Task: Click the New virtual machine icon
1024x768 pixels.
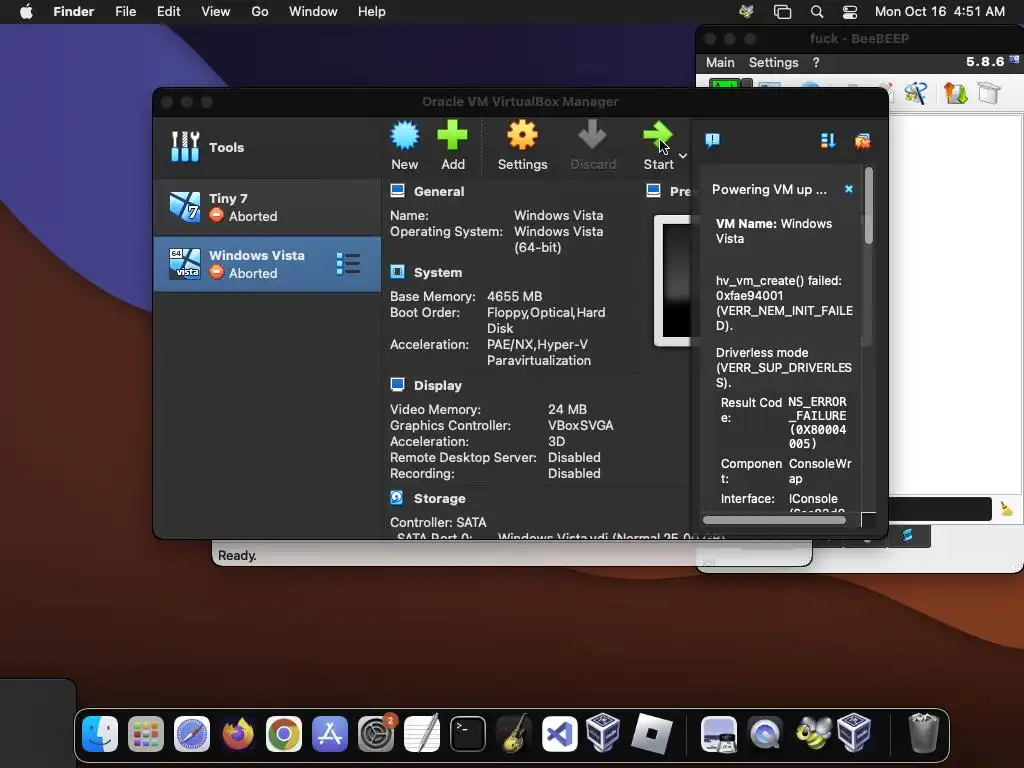Action: [405, 136]
